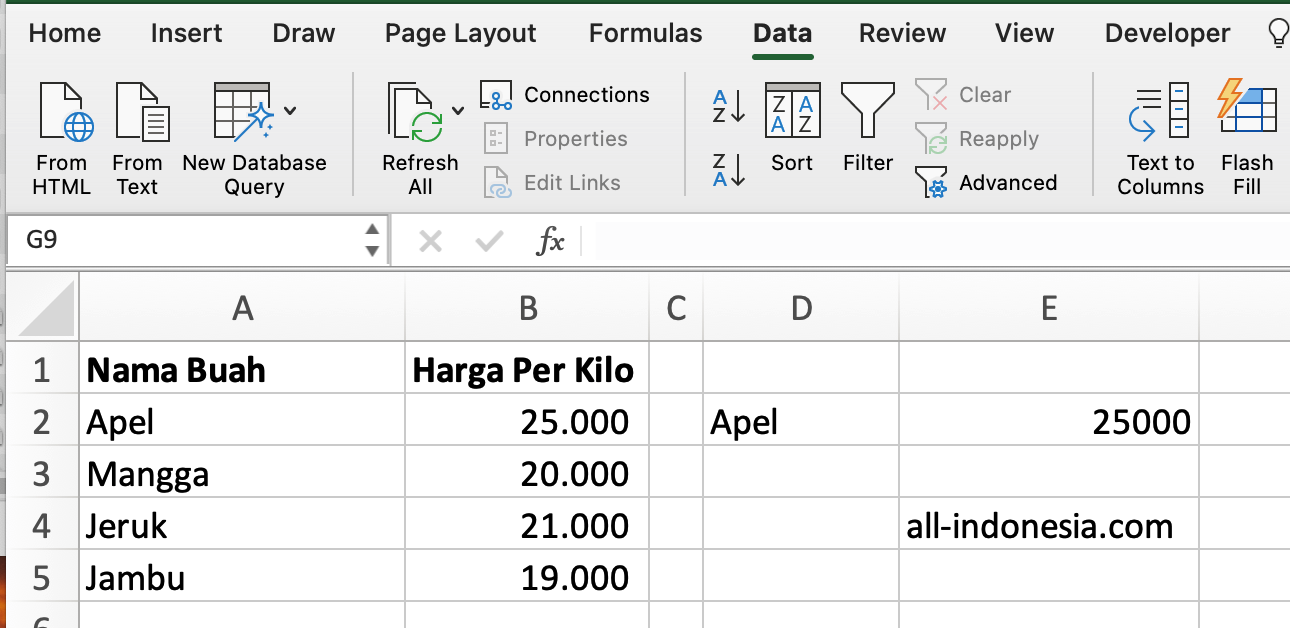Click the Insert Function fx button
The image size is (1290, 628).
(x=551, y=241)
